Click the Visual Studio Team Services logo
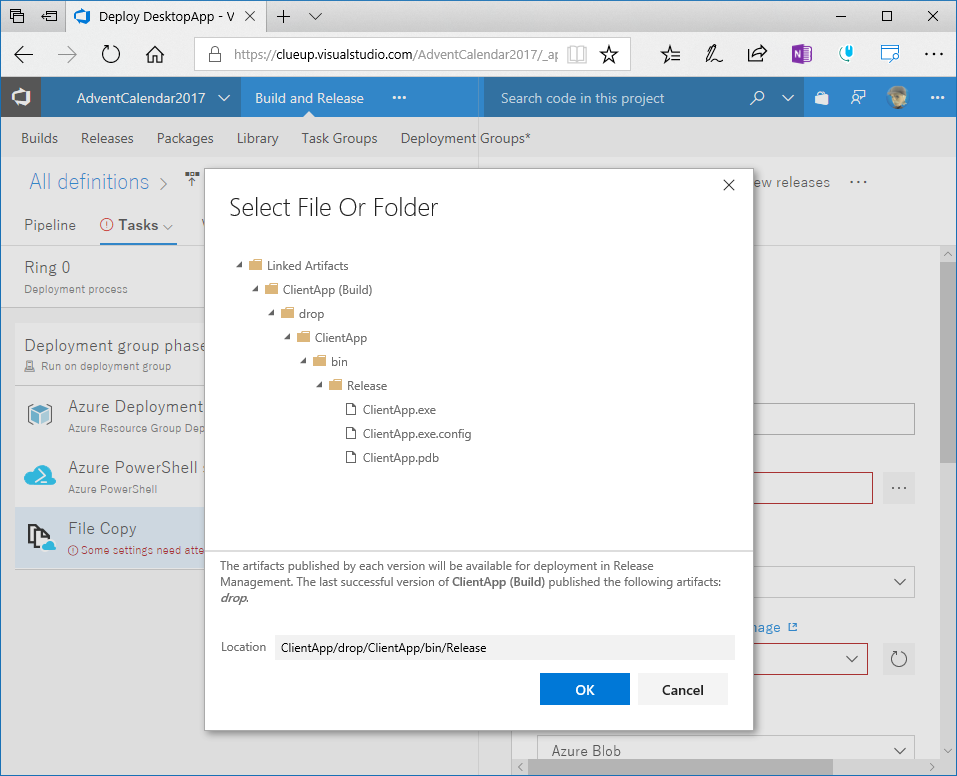The width and height of the screenshot is (957, 776). click(x=21, y=97)
